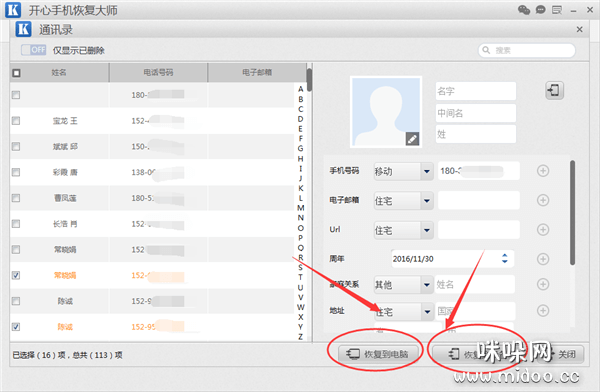Click the 姓 input field

[476, 134]
